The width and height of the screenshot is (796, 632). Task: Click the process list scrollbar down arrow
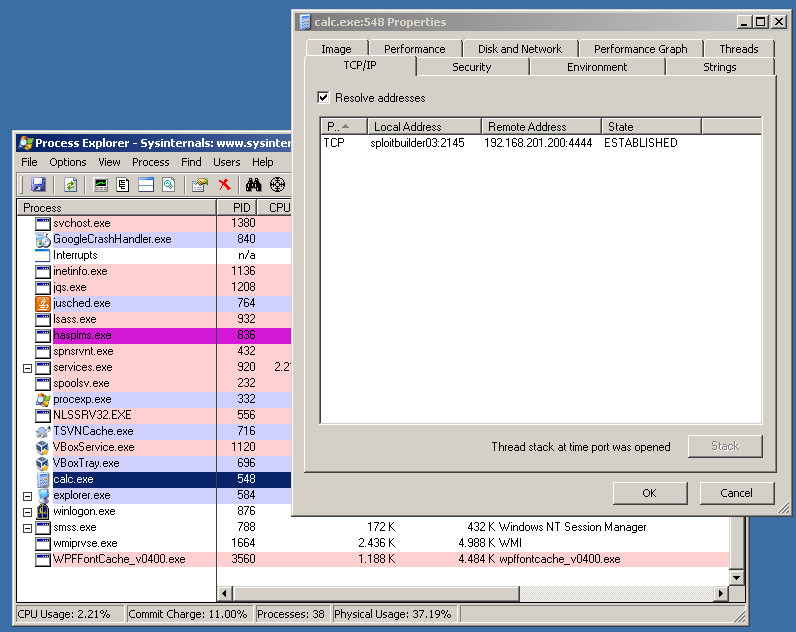pos(737,578)
